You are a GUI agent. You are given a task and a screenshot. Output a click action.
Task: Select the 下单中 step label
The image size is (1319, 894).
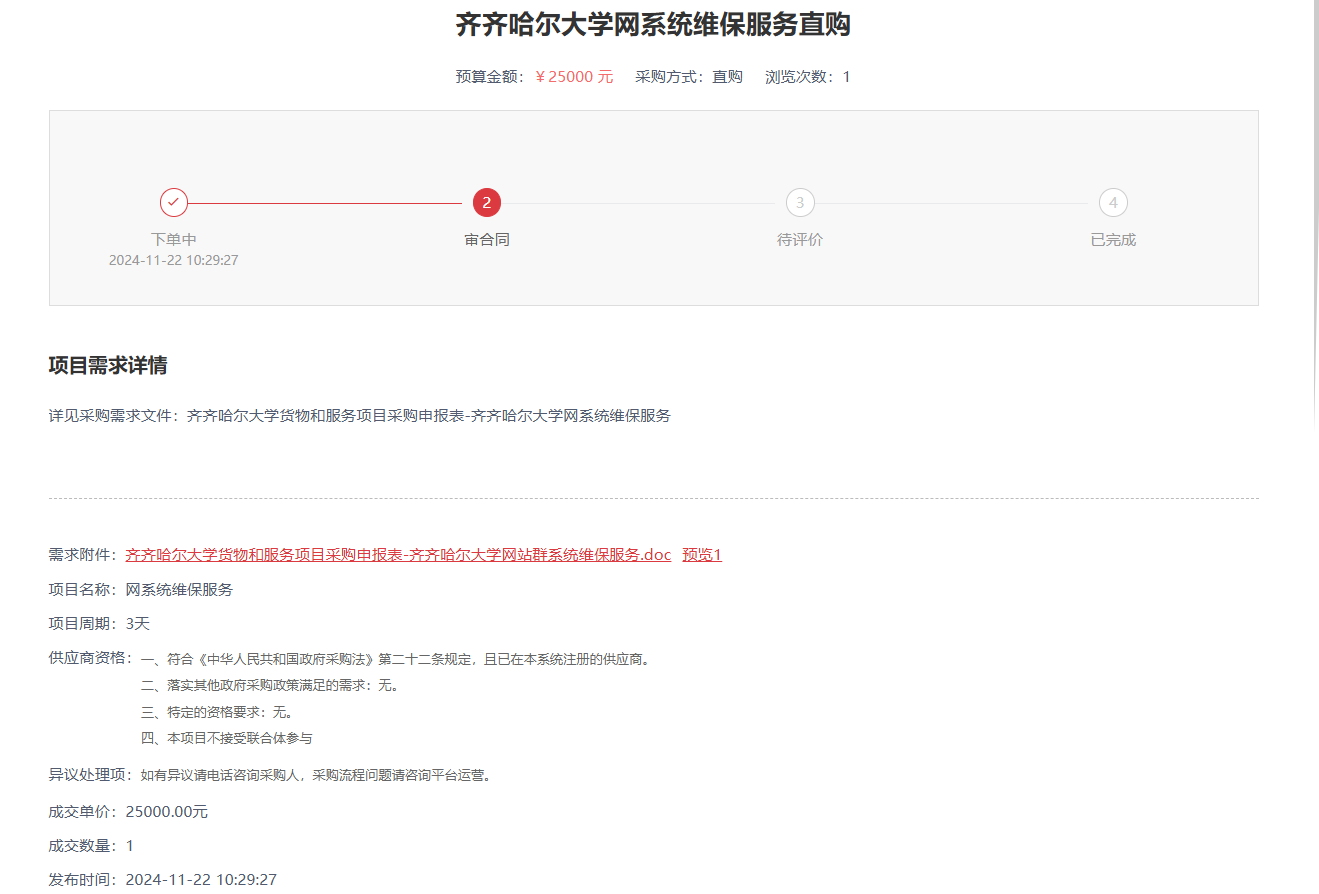click(174, 240)
